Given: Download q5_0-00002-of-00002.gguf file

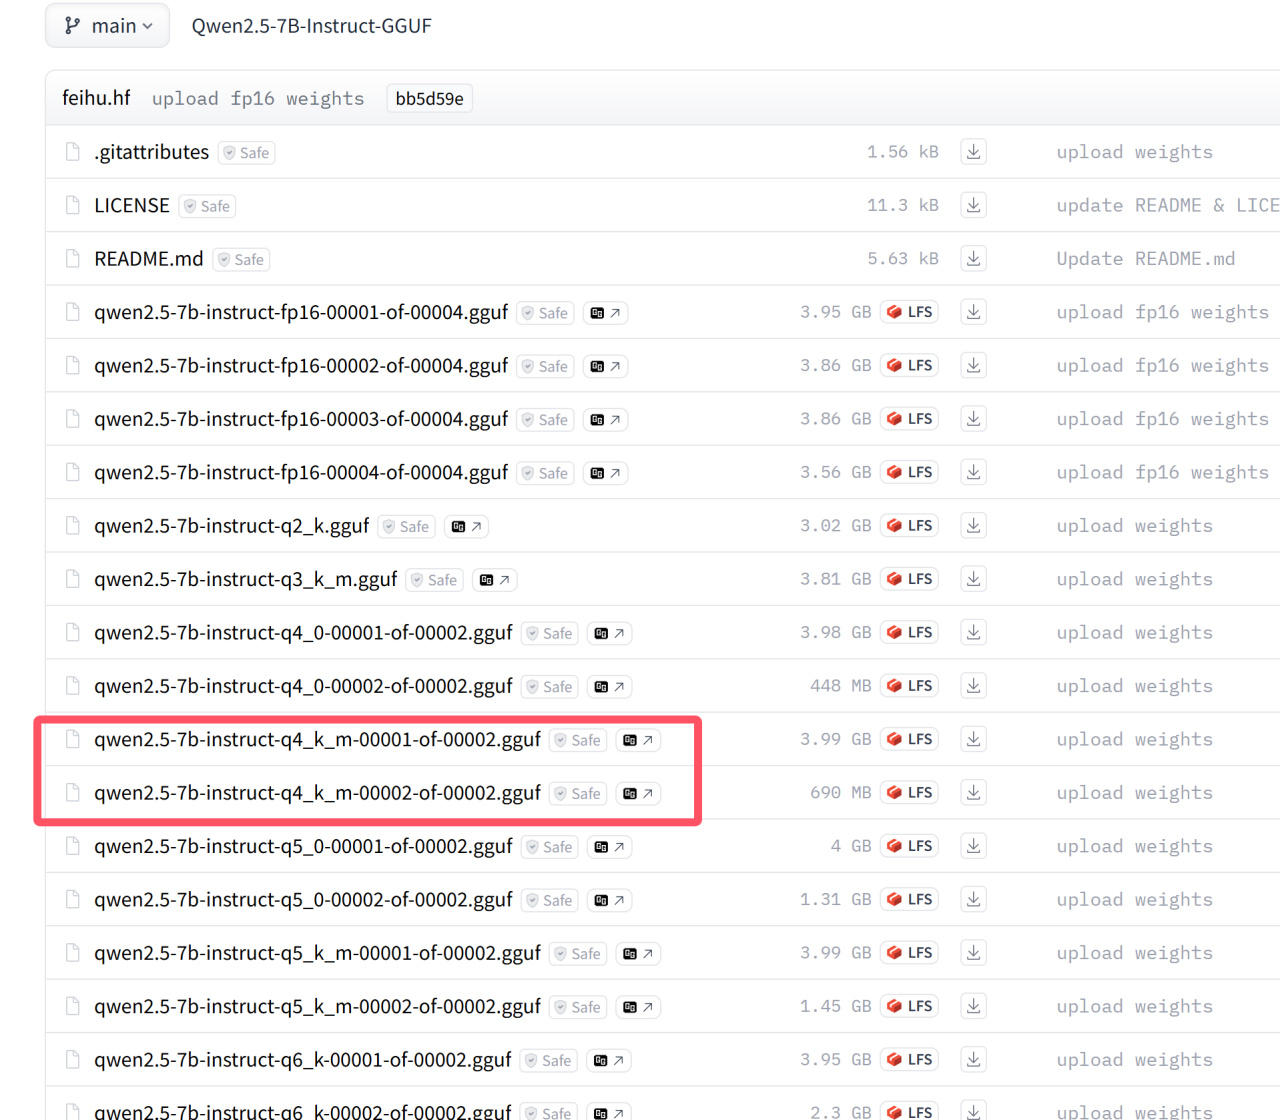Looking at the screenshot, I should click(973, 900).
